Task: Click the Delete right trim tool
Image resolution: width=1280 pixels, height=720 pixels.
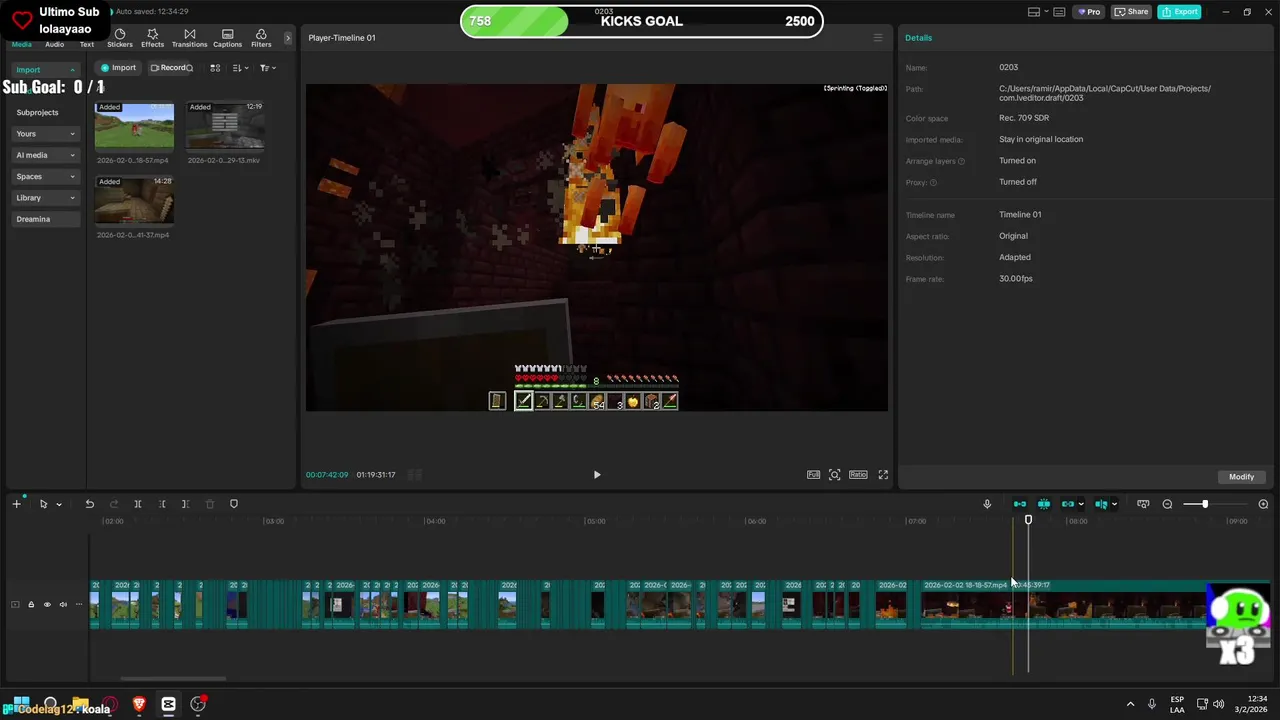Action: [185, 504]
